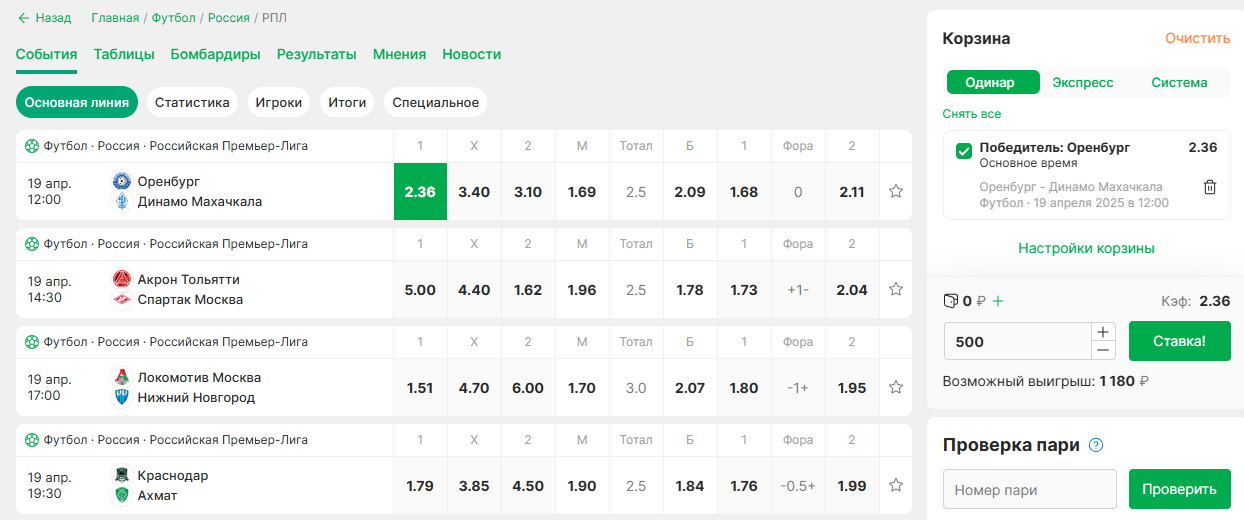Mark Lokomotiv Moscow match as favorite
This screenshot has width=1244, height=520.
896,387
